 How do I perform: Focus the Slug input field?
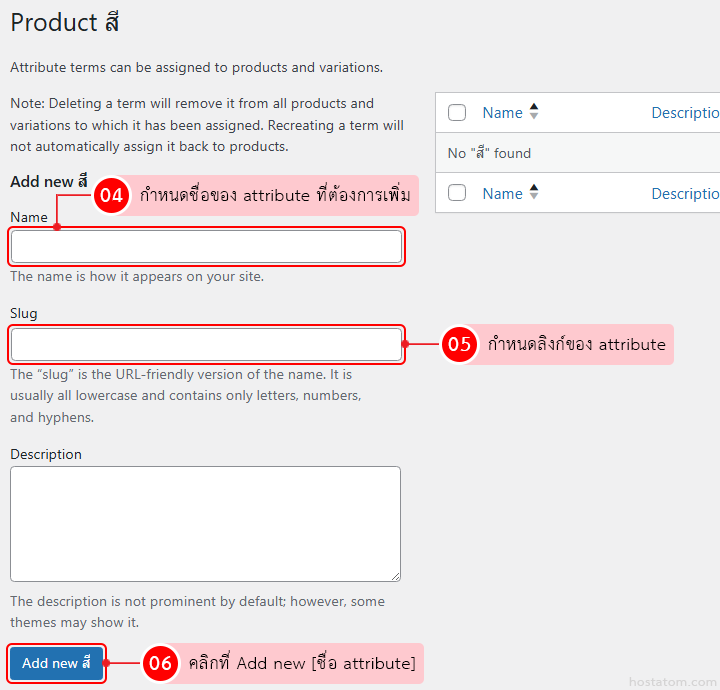[x=206, y=345]
